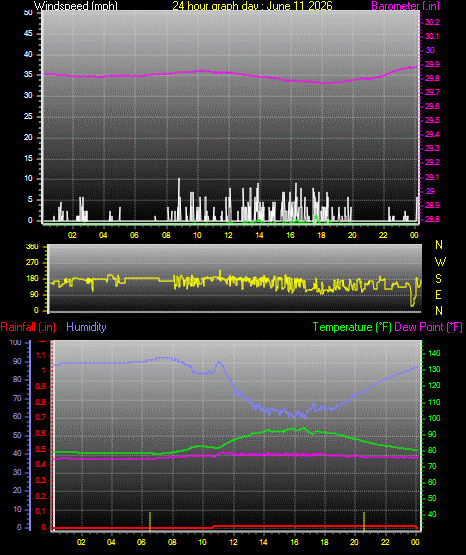Click the 120 value on temperature axis
This screenshot has height=555, width=466.
point(434,385)
